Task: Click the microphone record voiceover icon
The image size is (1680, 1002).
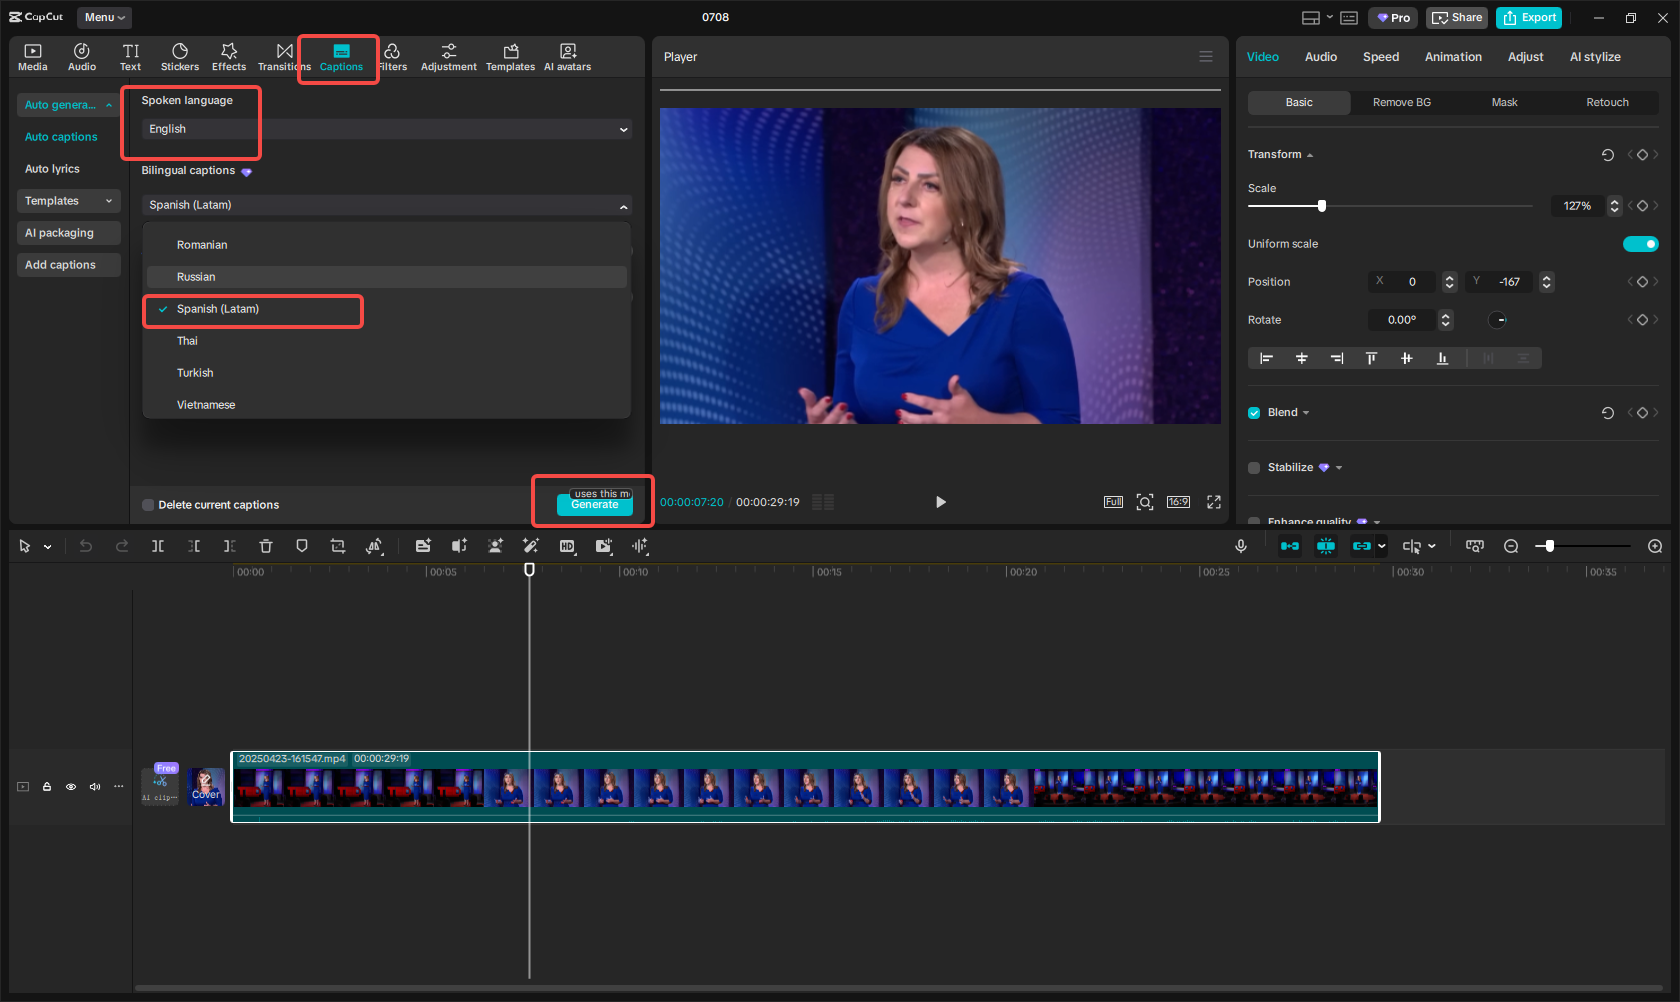Action: tap(1241, 546)
